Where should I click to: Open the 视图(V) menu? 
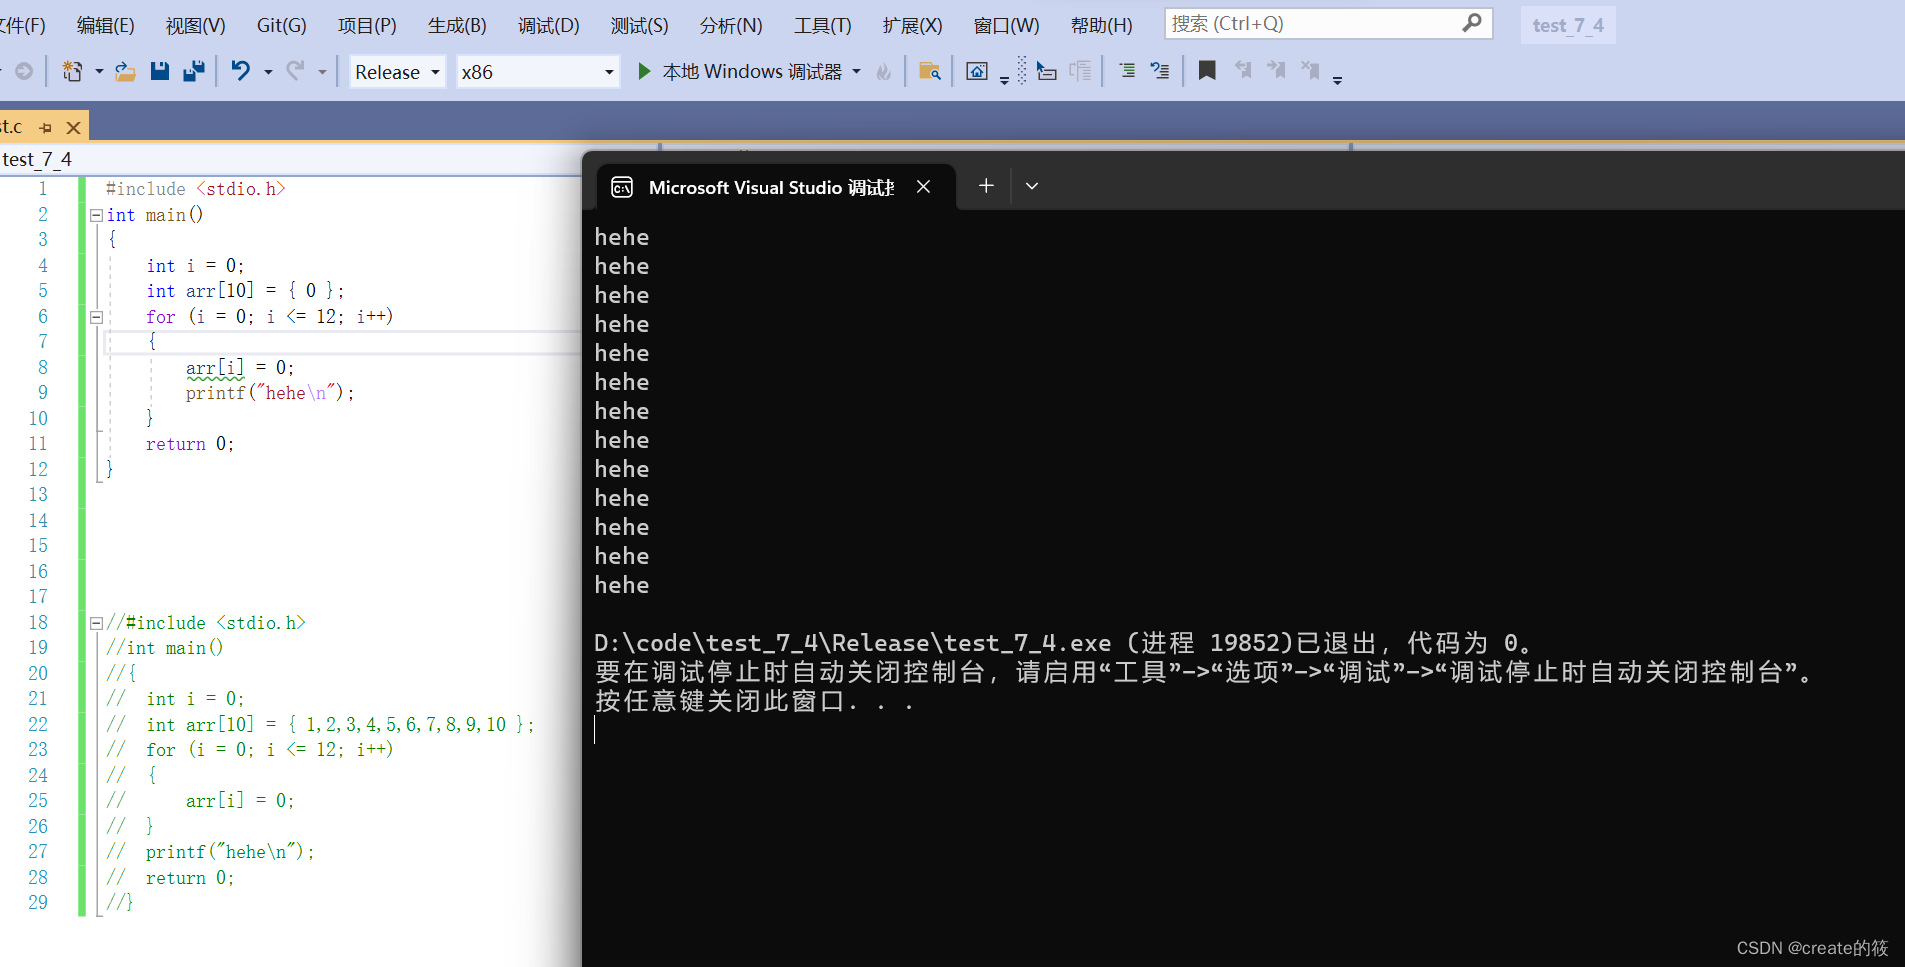[x=195, y=25]
